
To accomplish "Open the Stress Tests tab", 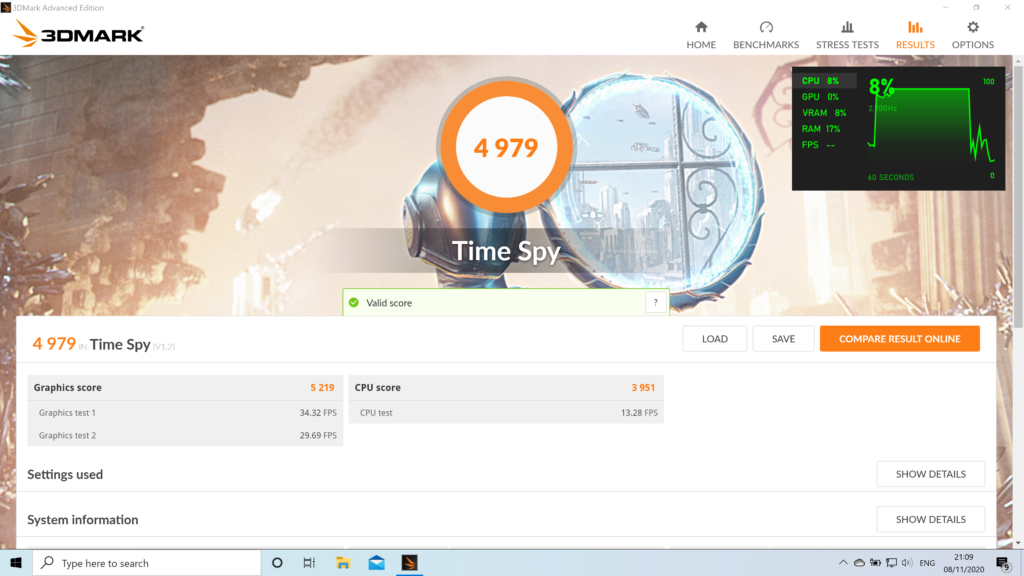I will tap(847, 35).
